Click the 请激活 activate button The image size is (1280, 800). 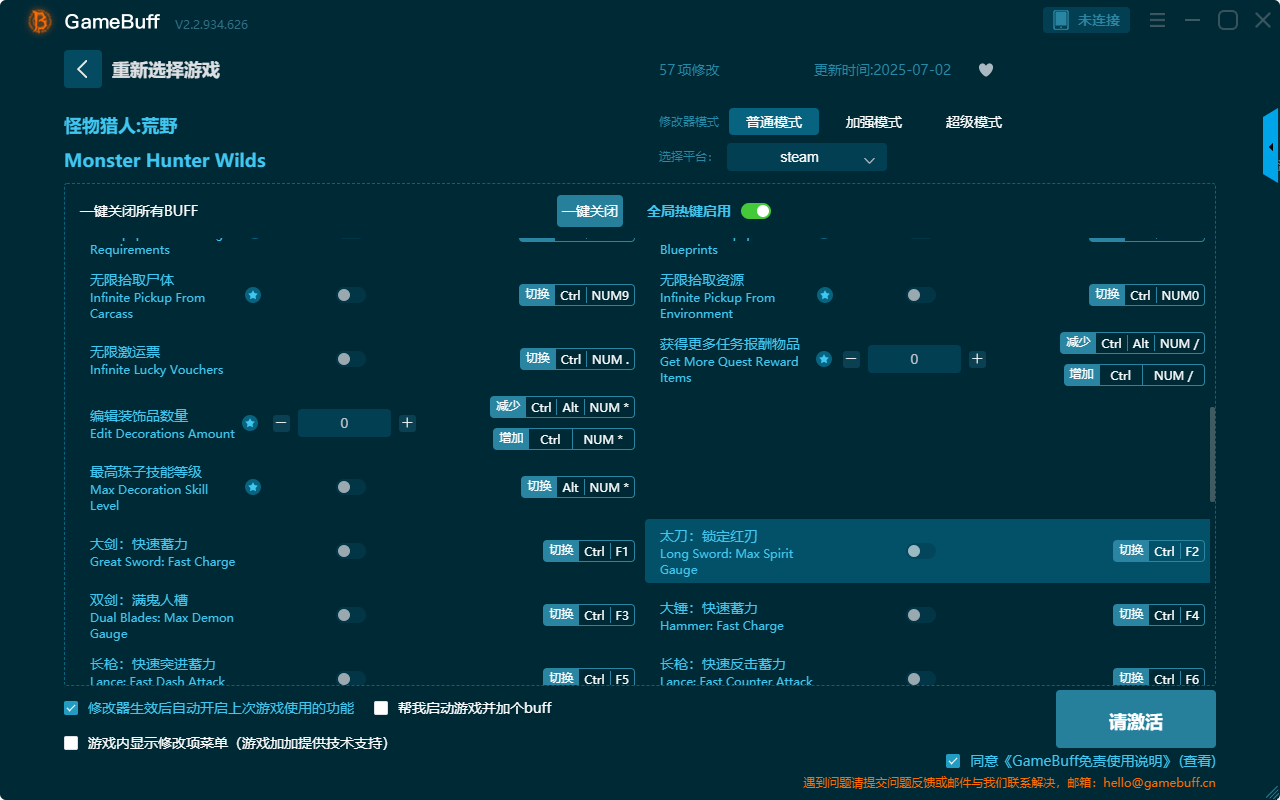1136,719
